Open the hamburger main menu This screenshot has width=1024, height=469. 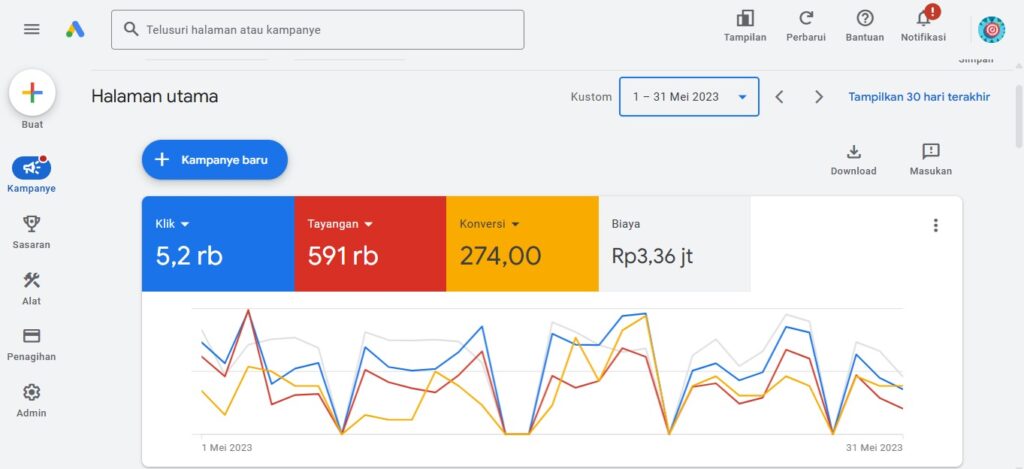(32, 29)
